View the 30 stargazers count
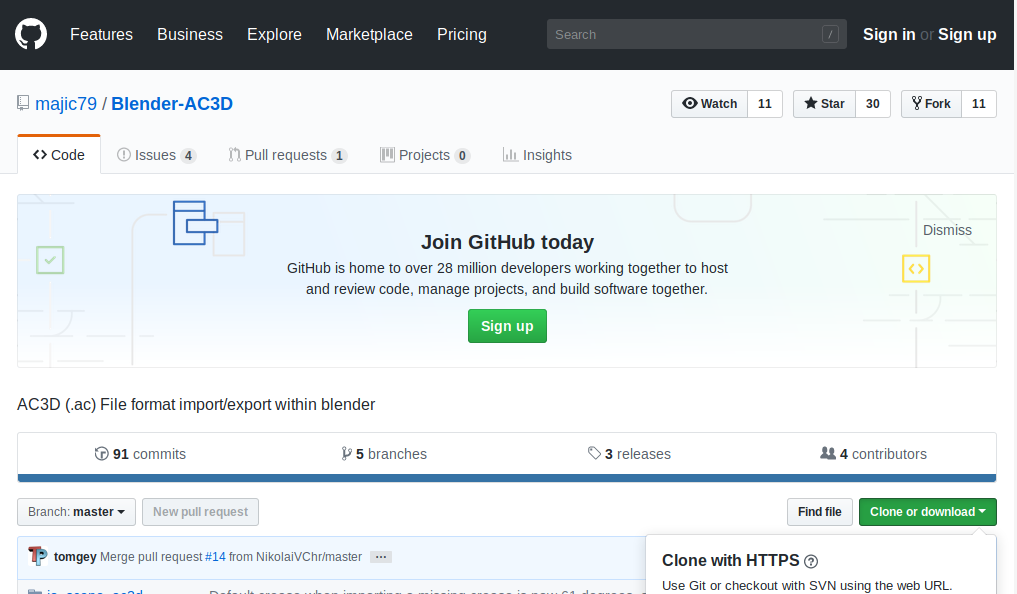The width and height of the screenshot is (1017, 594). click(872, 104)
